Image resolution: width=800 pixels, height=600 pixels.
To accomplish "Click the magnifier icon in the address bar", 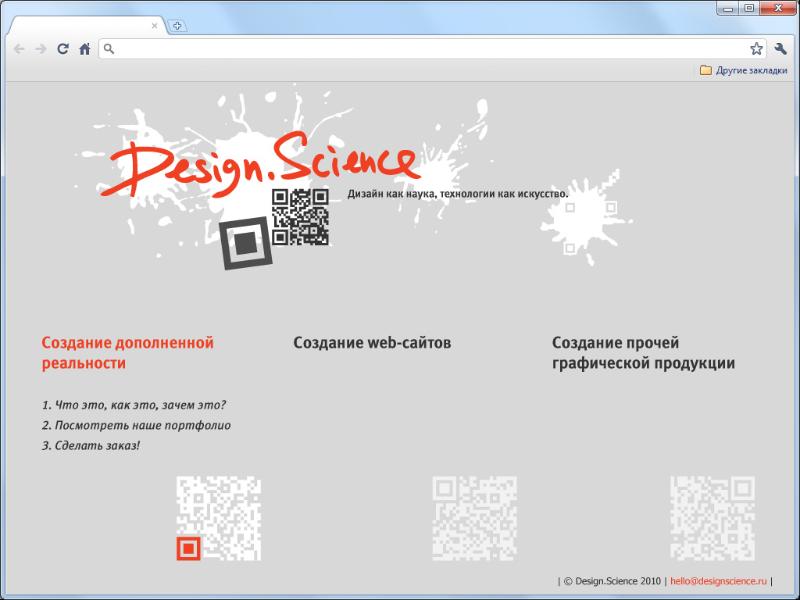I will point(109,49).
